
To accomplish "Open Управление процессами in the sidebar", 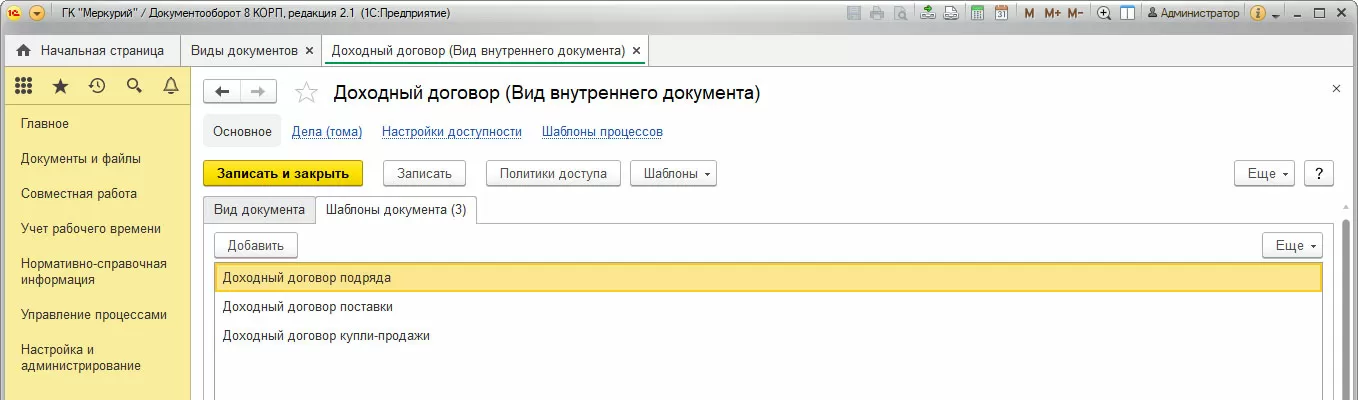I will (x=94, y=314).
